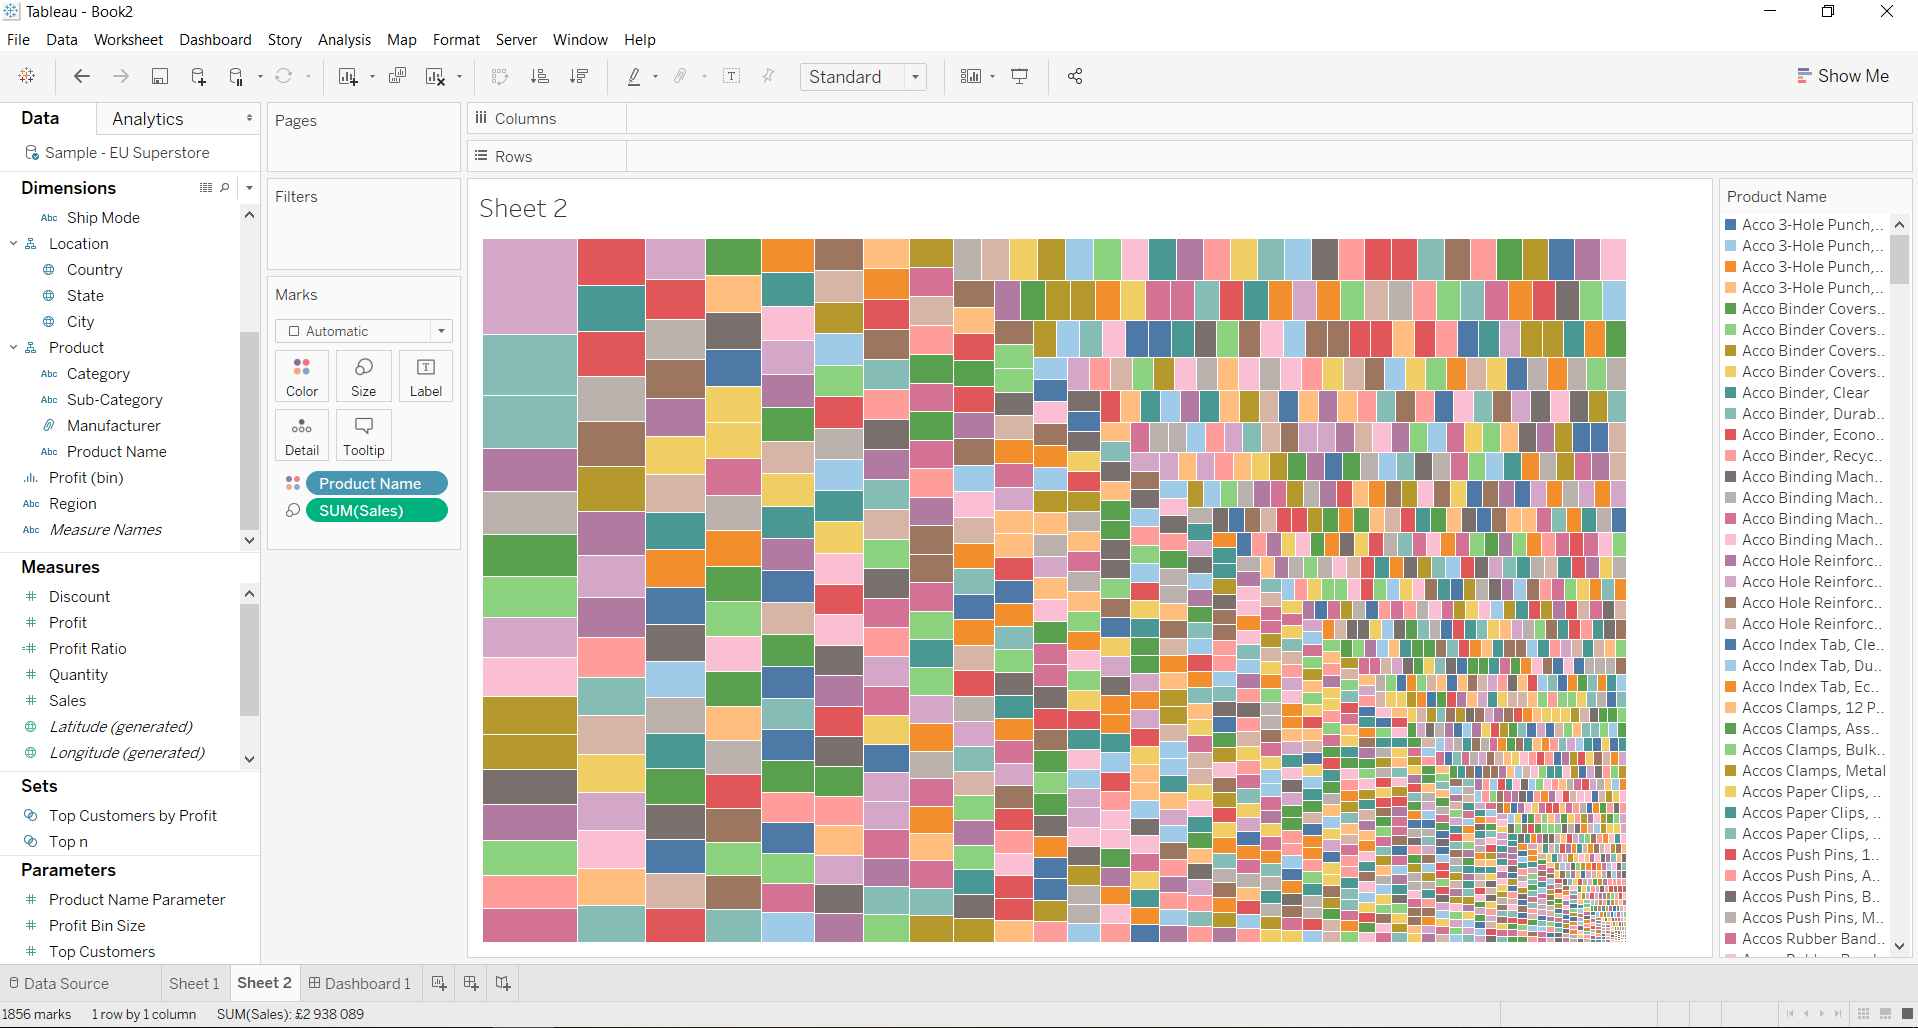Viewport: 1918px width, 1028px height.
Task: Click the Sort descending toolbar icon
Action: click(x=578, y=77)
